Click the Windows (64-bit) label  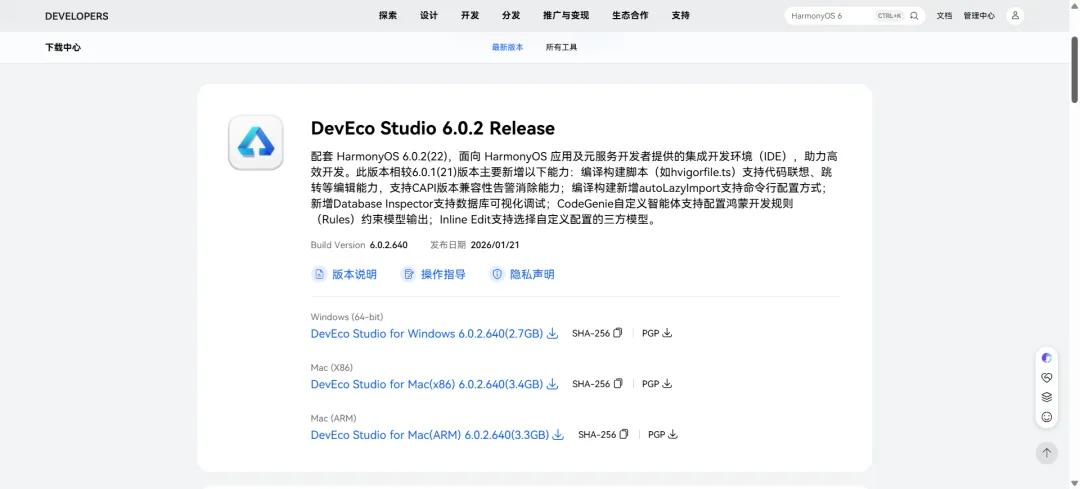(346, 317)
